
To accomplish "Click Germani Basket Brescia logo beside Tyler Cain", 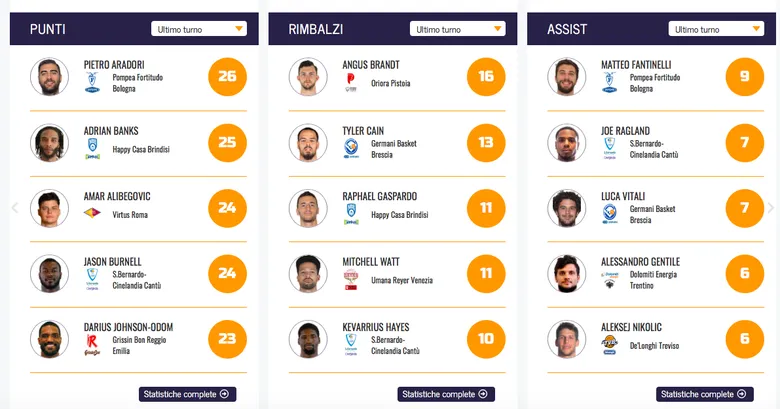I will coord(351,148).
